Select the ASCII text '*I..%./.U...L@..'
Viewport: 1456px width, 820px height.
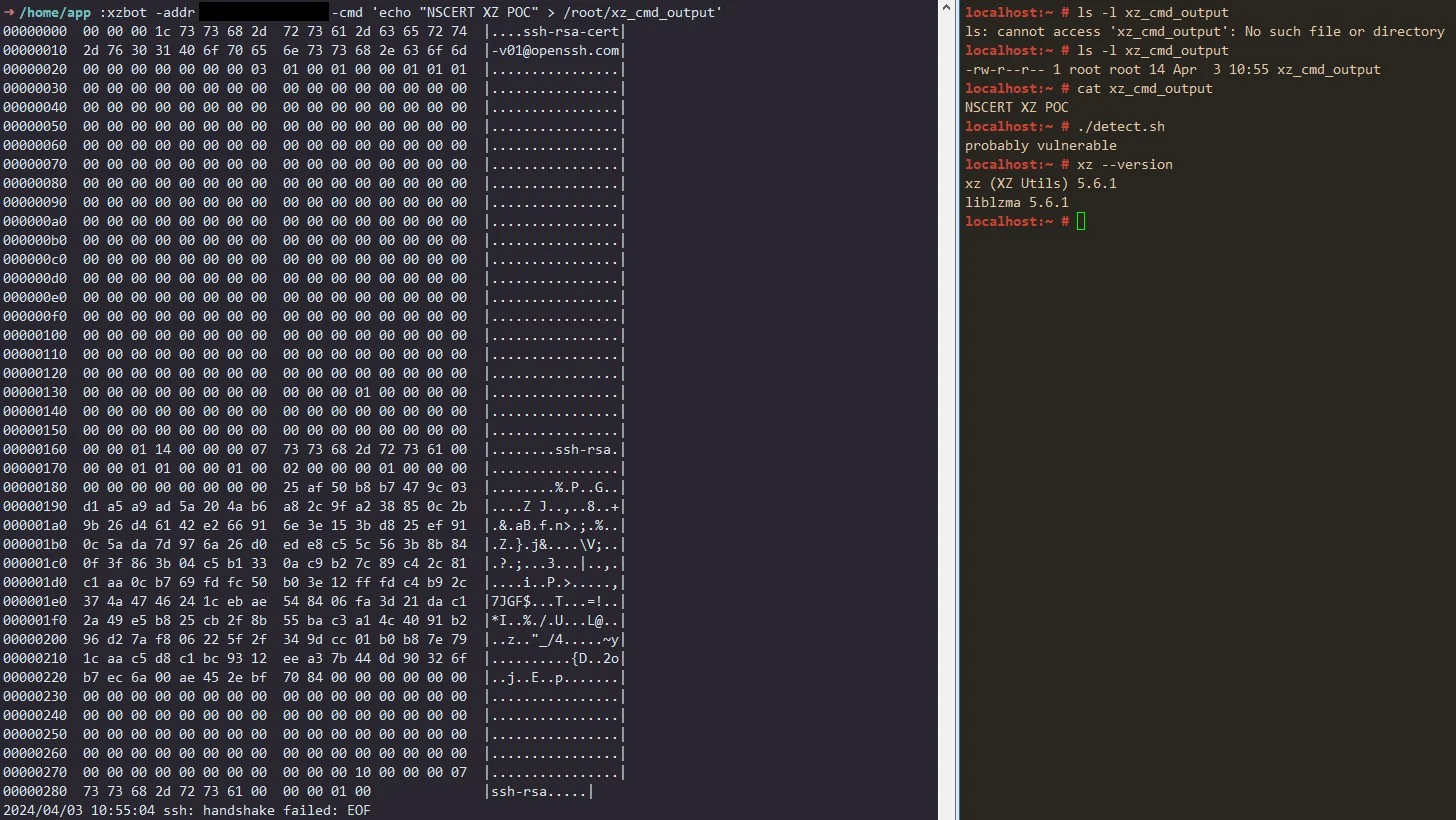(x=555, y=620)
